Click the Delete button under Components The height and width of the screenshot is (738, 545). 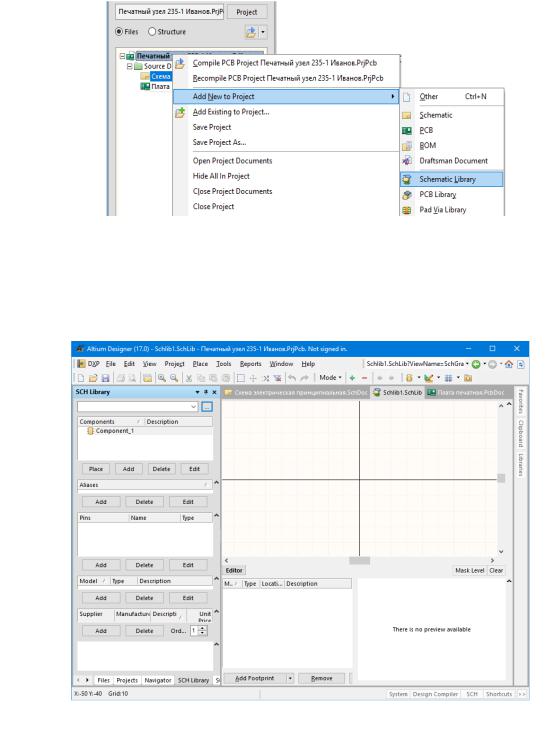pyautogui.click(x=161, y=469)
